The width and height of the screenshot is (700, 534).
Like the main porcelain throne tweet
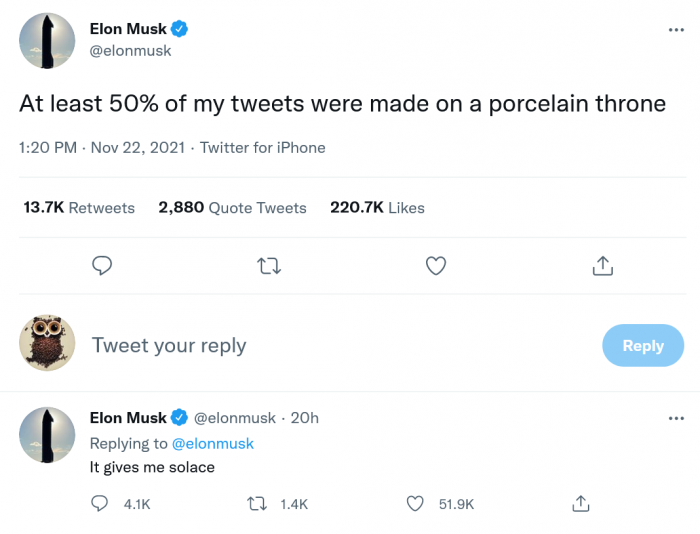(435, 265)
